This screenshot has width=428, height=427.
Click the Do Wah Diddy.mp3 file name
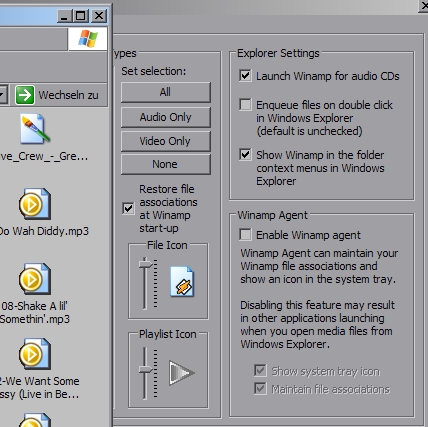44,231
